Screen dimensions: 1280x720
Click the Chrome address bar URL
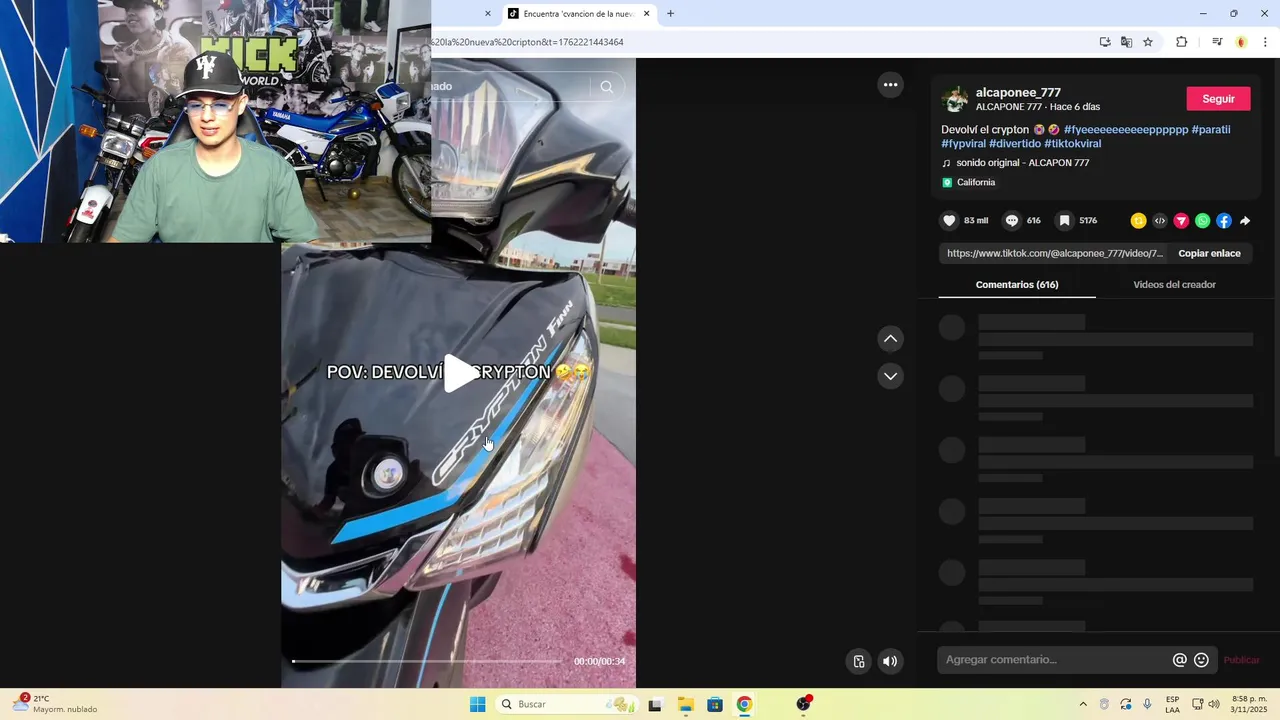(x=527, y=42)
